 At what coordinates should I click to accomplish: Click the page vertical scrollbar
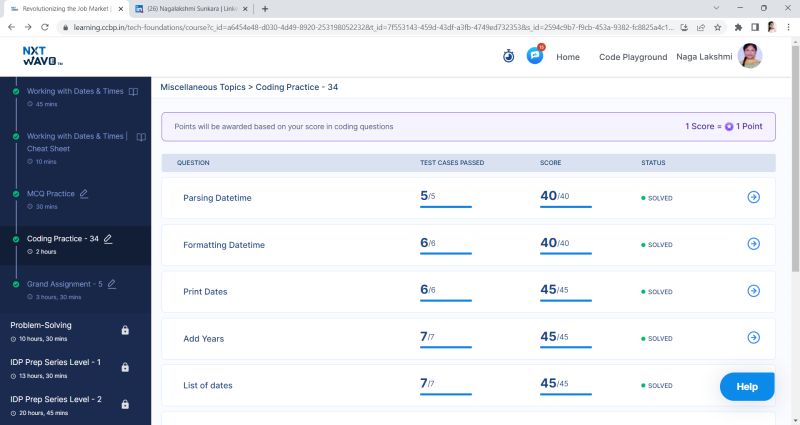pyautogui.click(x=795, y=158)
